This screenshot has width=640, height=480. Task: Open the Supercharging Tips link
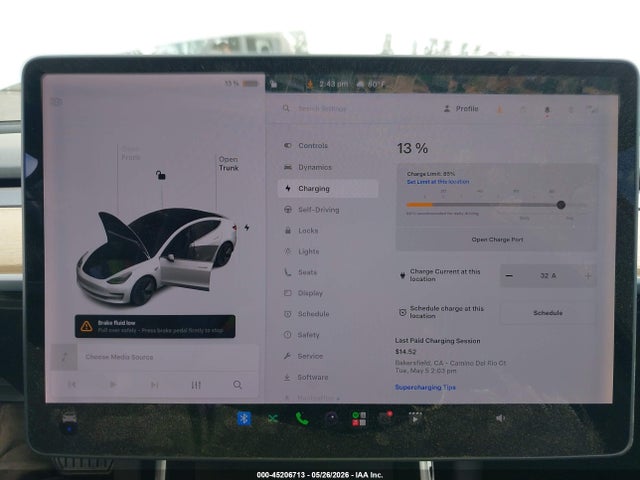(x=425, y=387)
